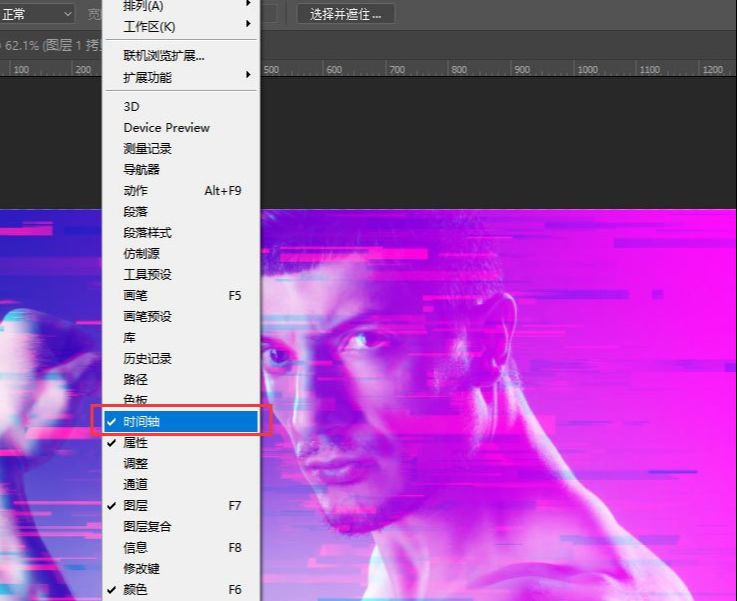Show the 段落样式 panel
Image resolution: width=737 pixels, height=601 pixels.
181,233
